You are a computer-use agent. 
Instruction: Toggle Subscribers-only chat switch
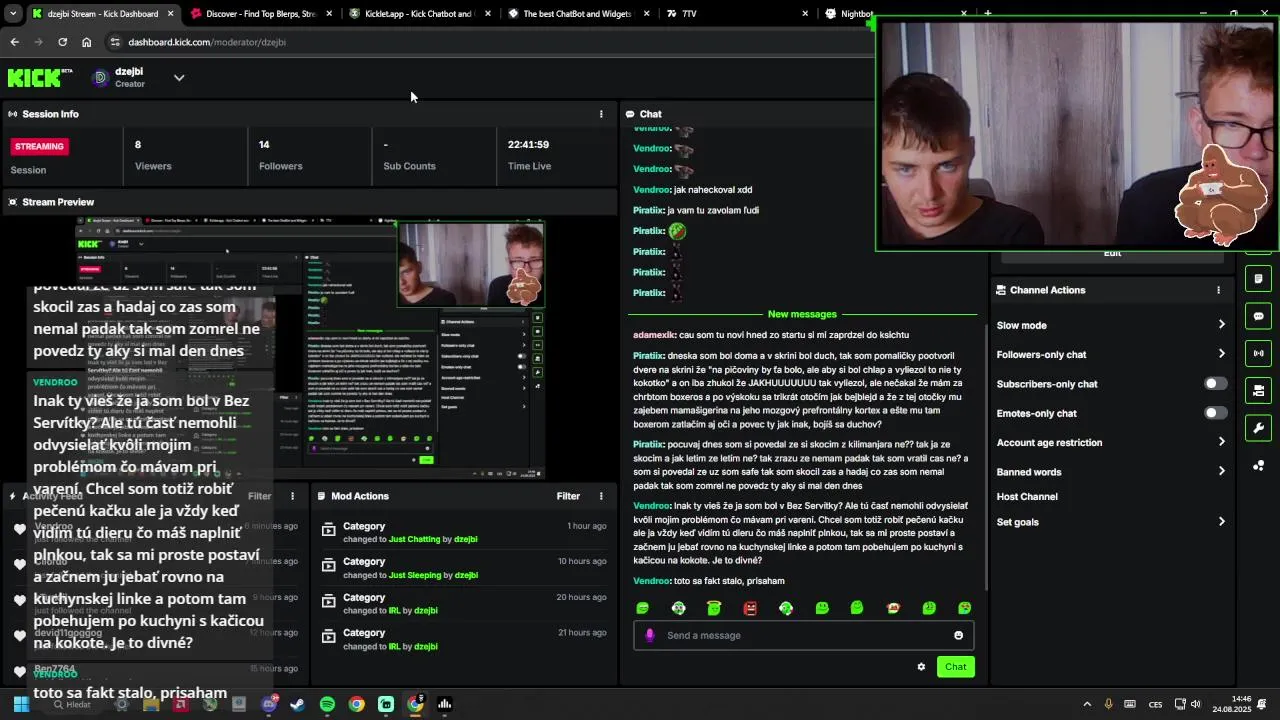pyautogui.click(x=1215, y=384)
